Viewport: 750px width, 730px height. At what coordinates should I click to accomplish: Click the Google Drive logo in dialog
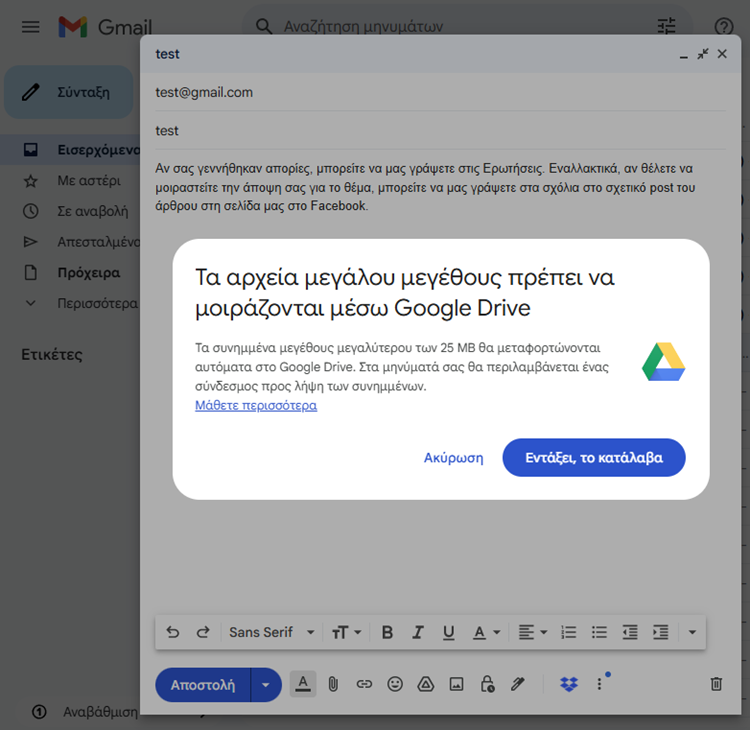663,362
